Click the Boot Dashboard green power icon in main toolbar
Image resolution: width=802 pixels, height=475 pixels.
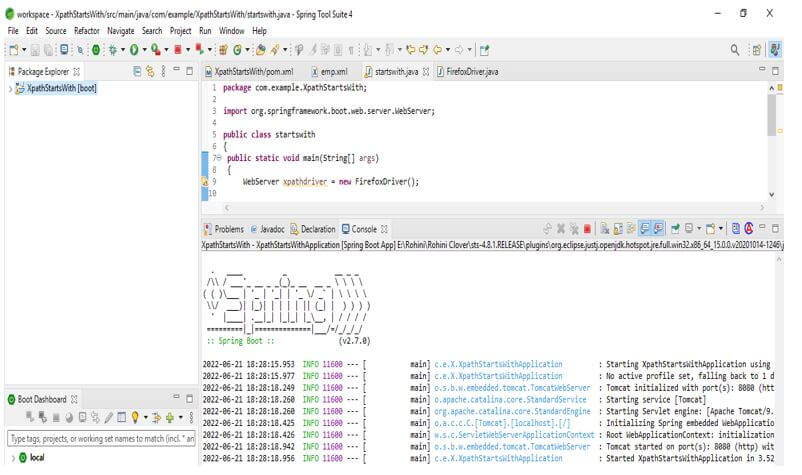(x=96, y=50)
